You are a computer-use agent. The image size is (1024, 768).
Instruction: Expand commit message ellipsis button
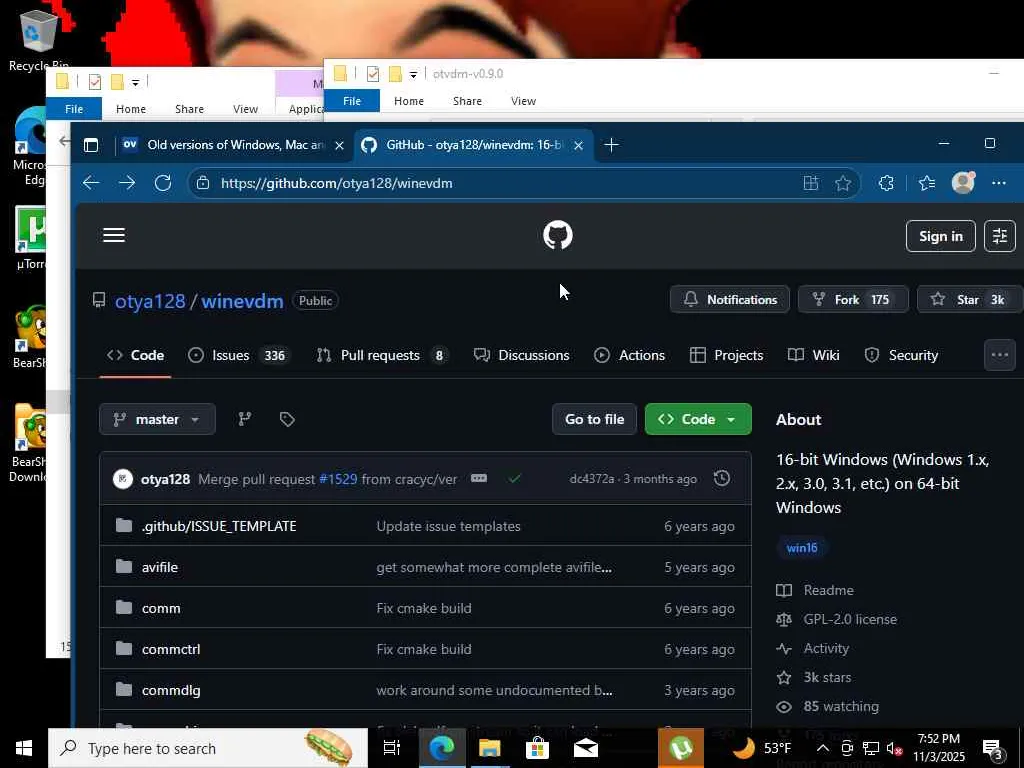pyautogui.click(x=479, y=478)
